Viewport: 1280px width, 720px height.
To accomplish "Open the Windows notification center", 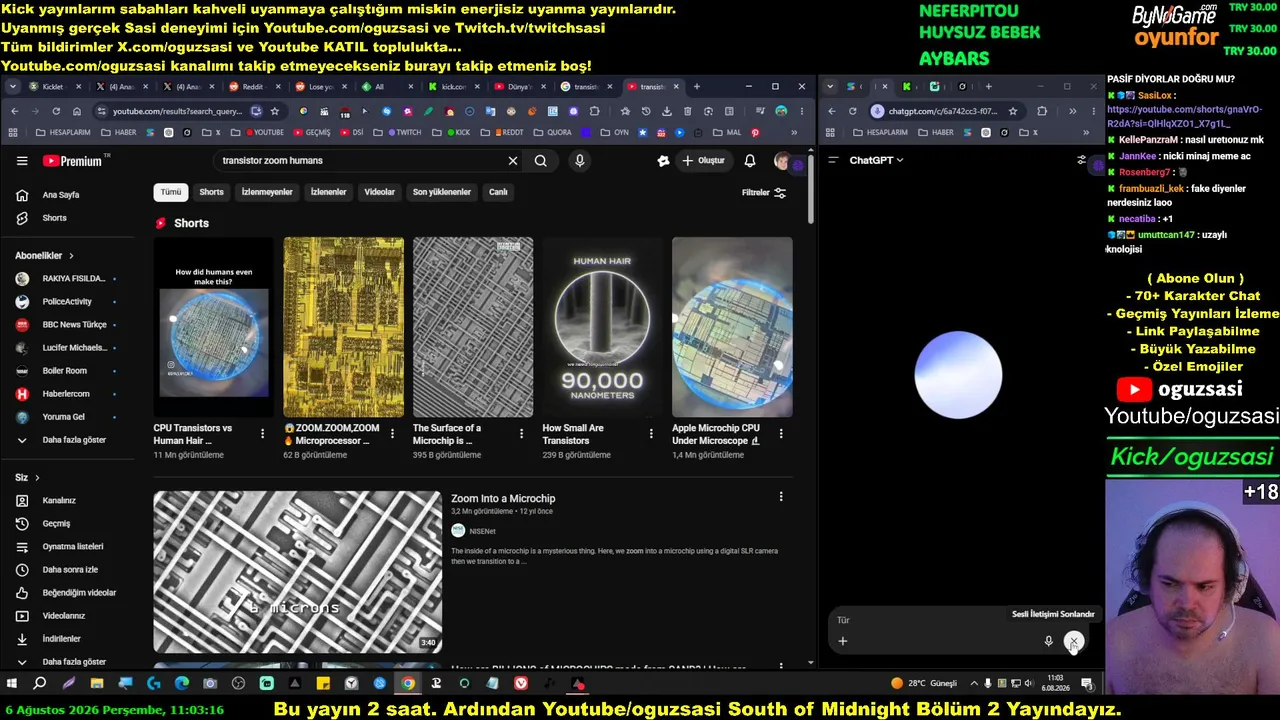I will coord(1087,684).
